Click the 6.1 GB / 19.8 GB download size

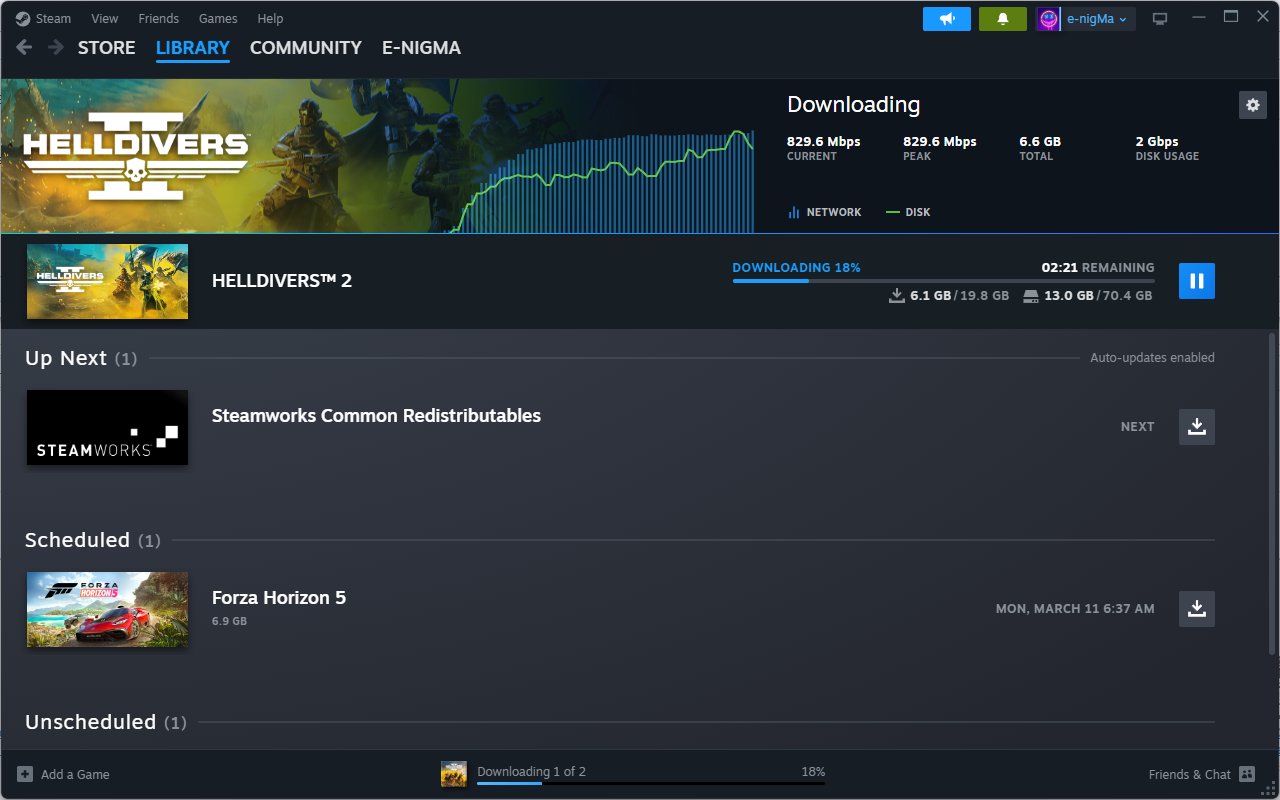(949, 296)
